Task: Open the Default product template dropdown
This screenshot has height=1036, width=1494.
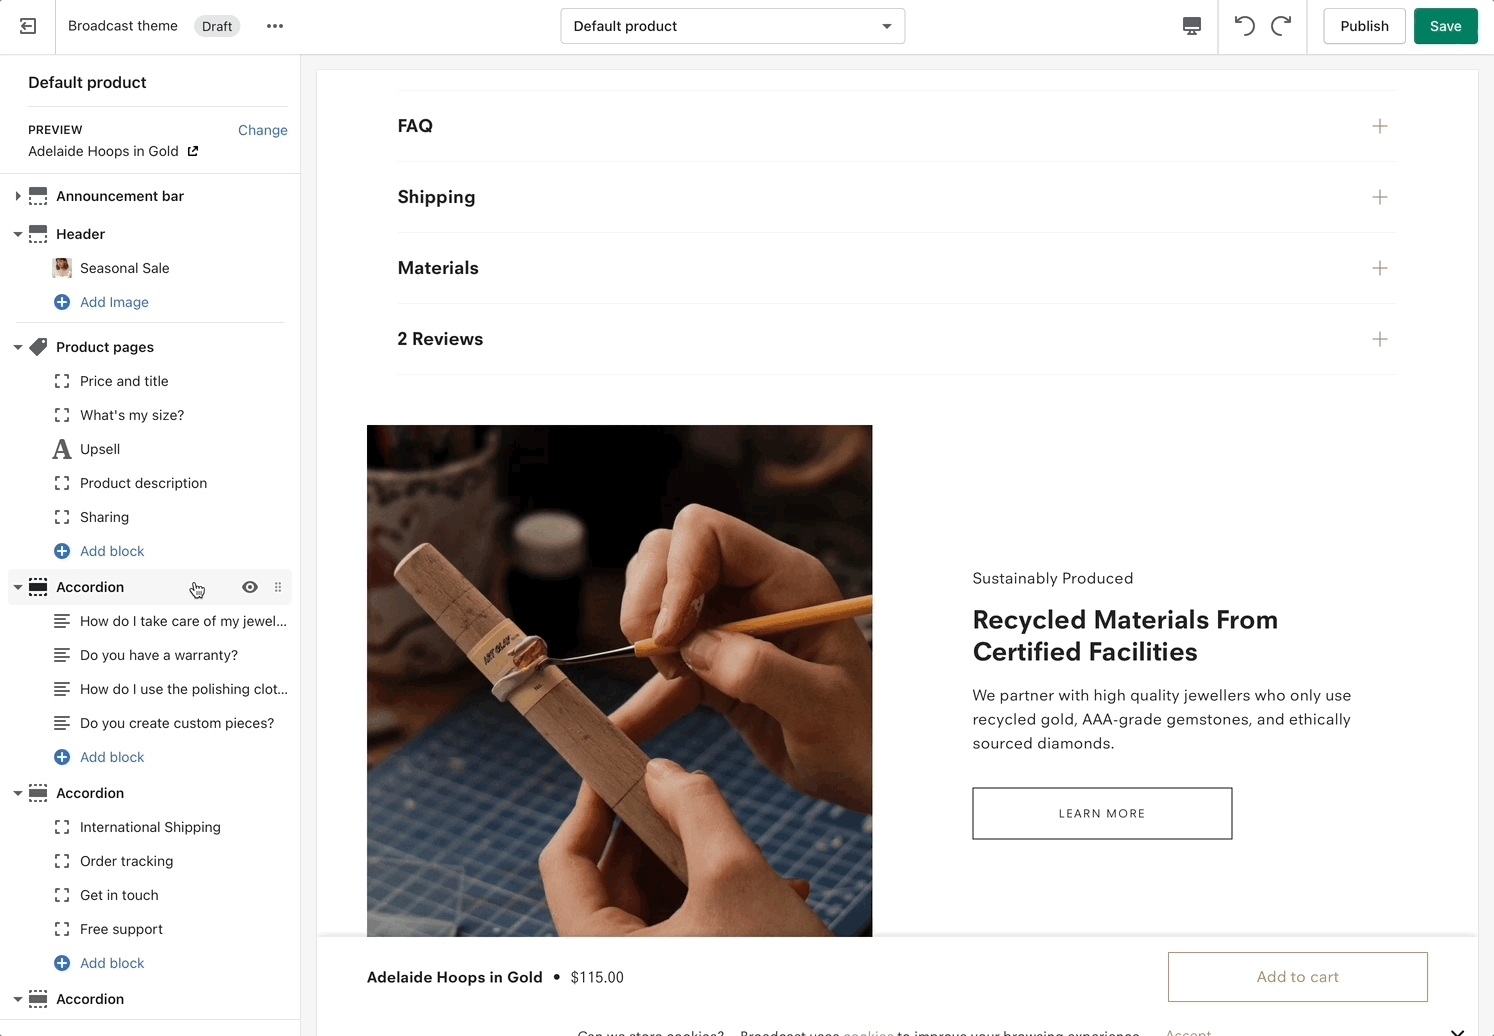Action: click(x=732, y=26)
